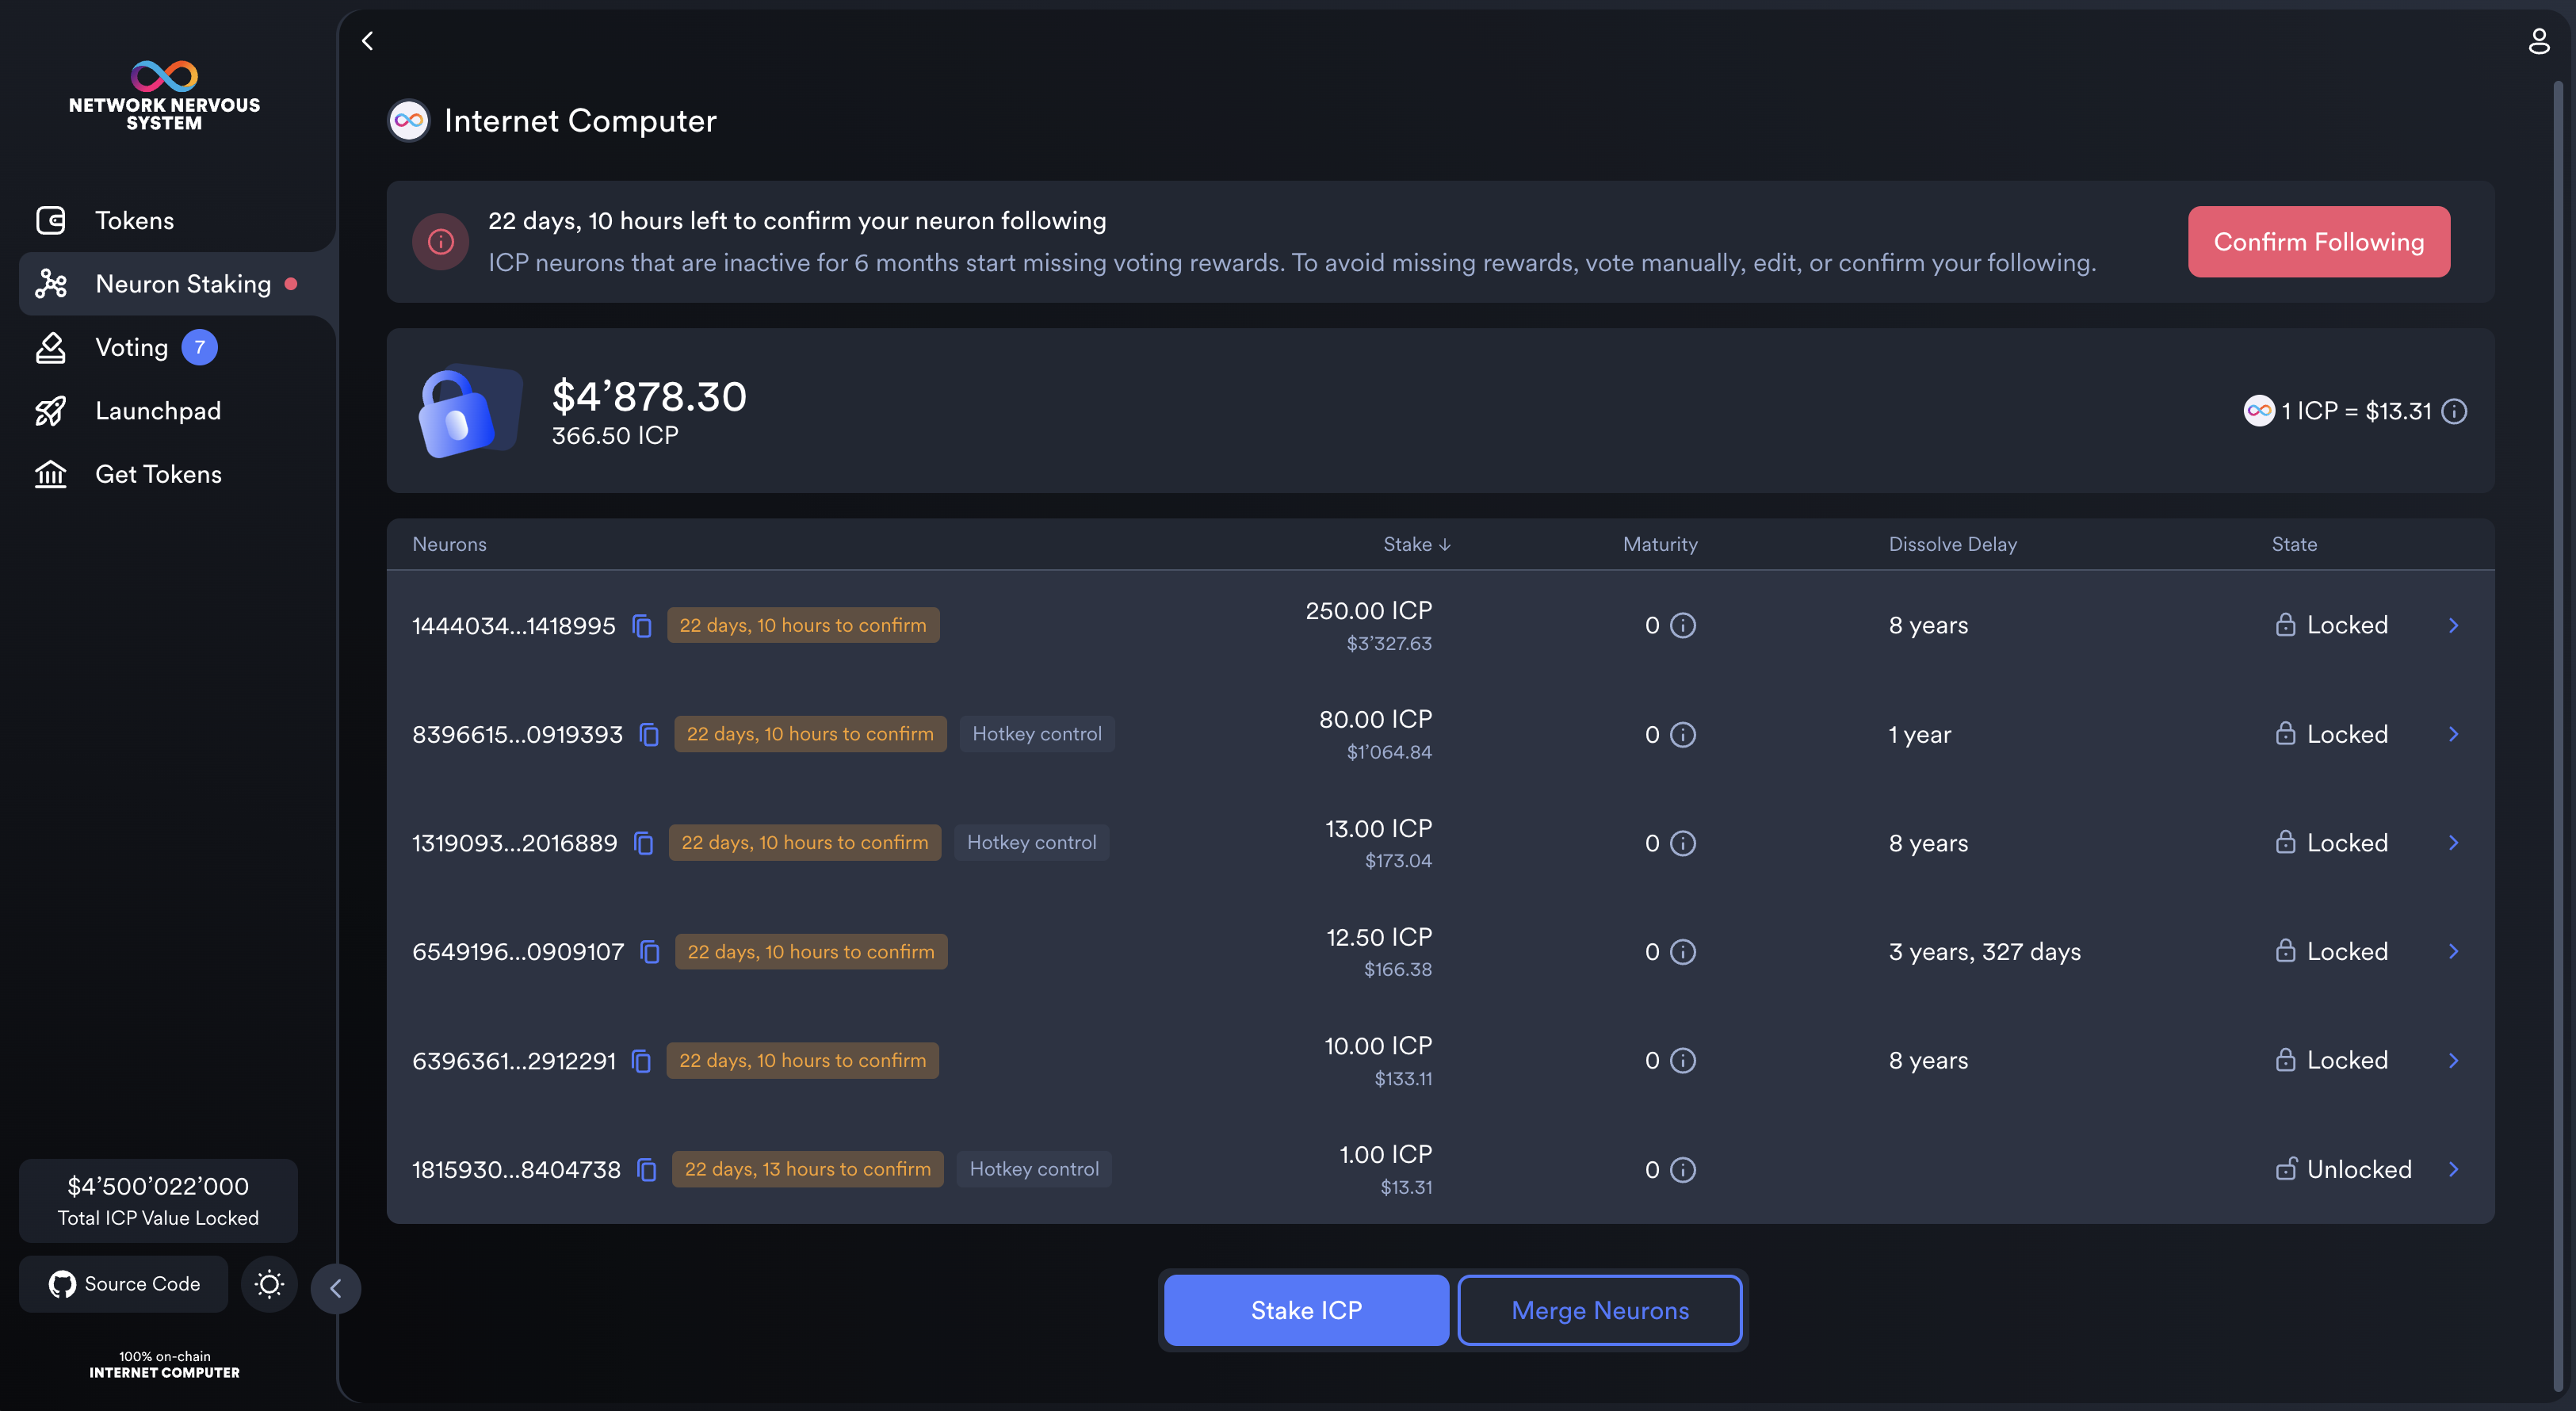Open Source Code GitHub link

pos(124,1284)
